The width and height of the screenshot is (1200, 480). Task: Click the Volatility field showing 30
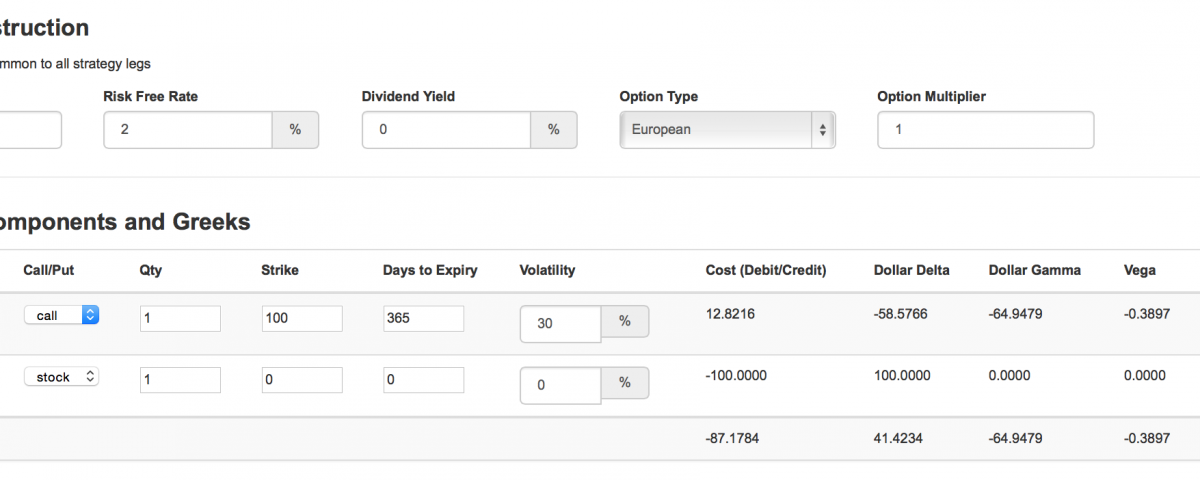[560, 323]
